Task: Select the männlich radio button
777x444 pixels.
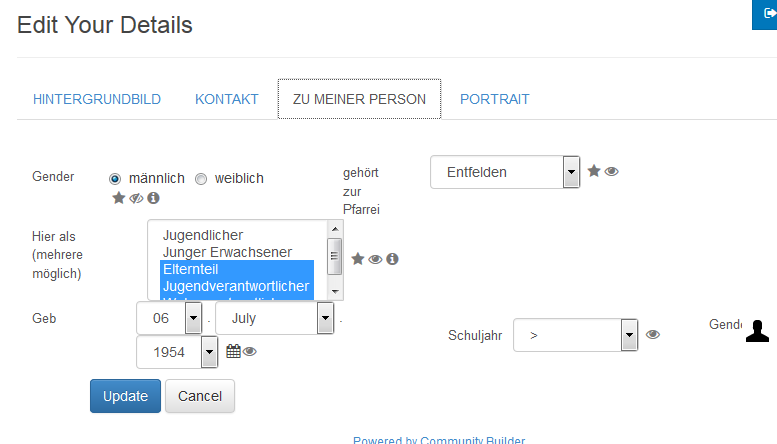Action: pyautogui.click(x=115, y=179)
